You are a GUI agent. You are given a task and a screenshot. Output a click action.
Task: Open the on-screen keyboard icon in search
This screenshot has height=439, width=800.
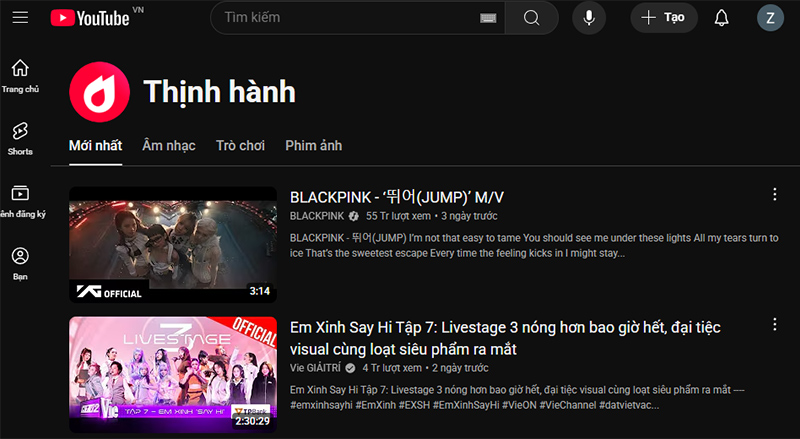coord(488,18)
